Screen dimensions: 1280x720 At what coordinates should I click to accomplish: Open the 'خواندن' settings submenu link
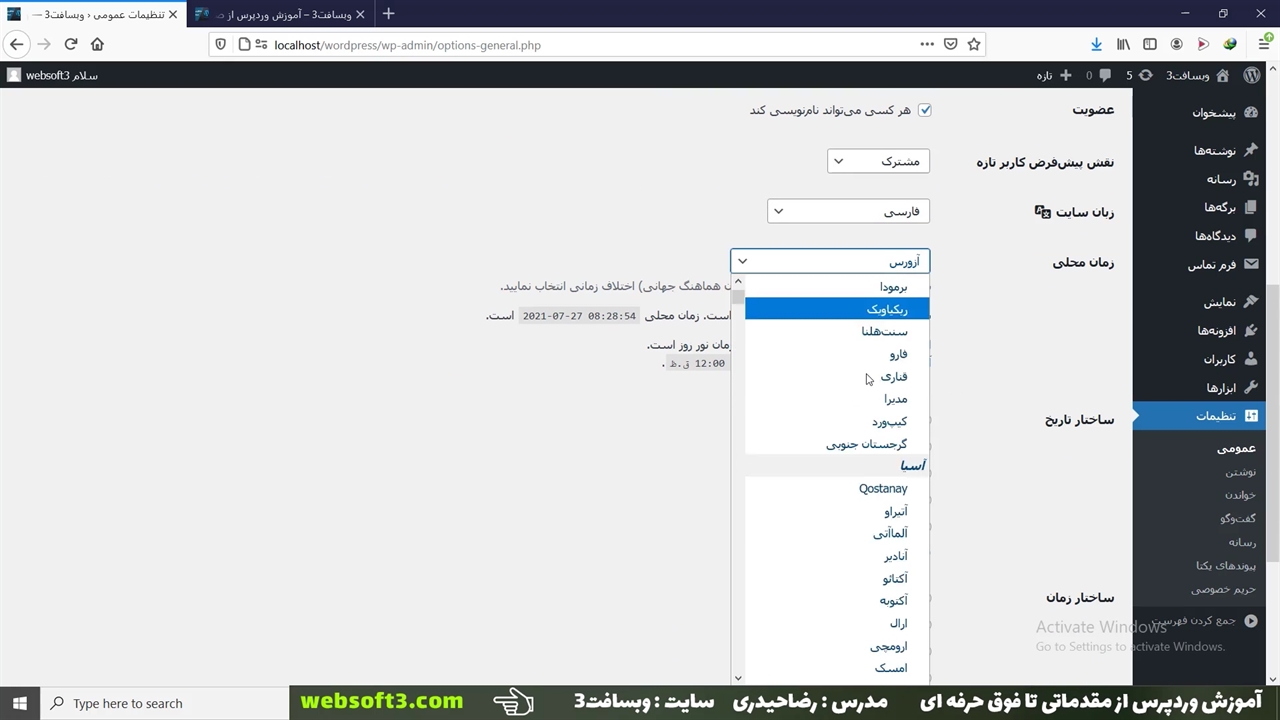coord(1239,495)
